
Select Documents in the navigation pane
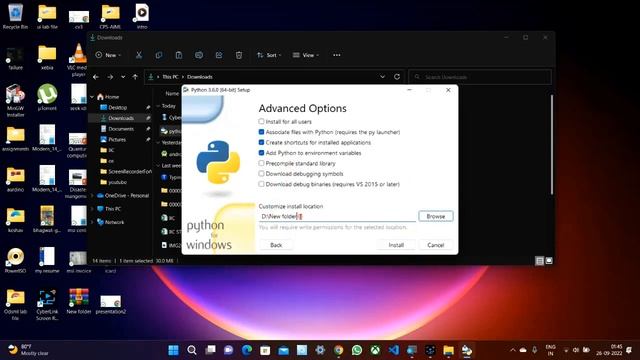click(121, 129)
